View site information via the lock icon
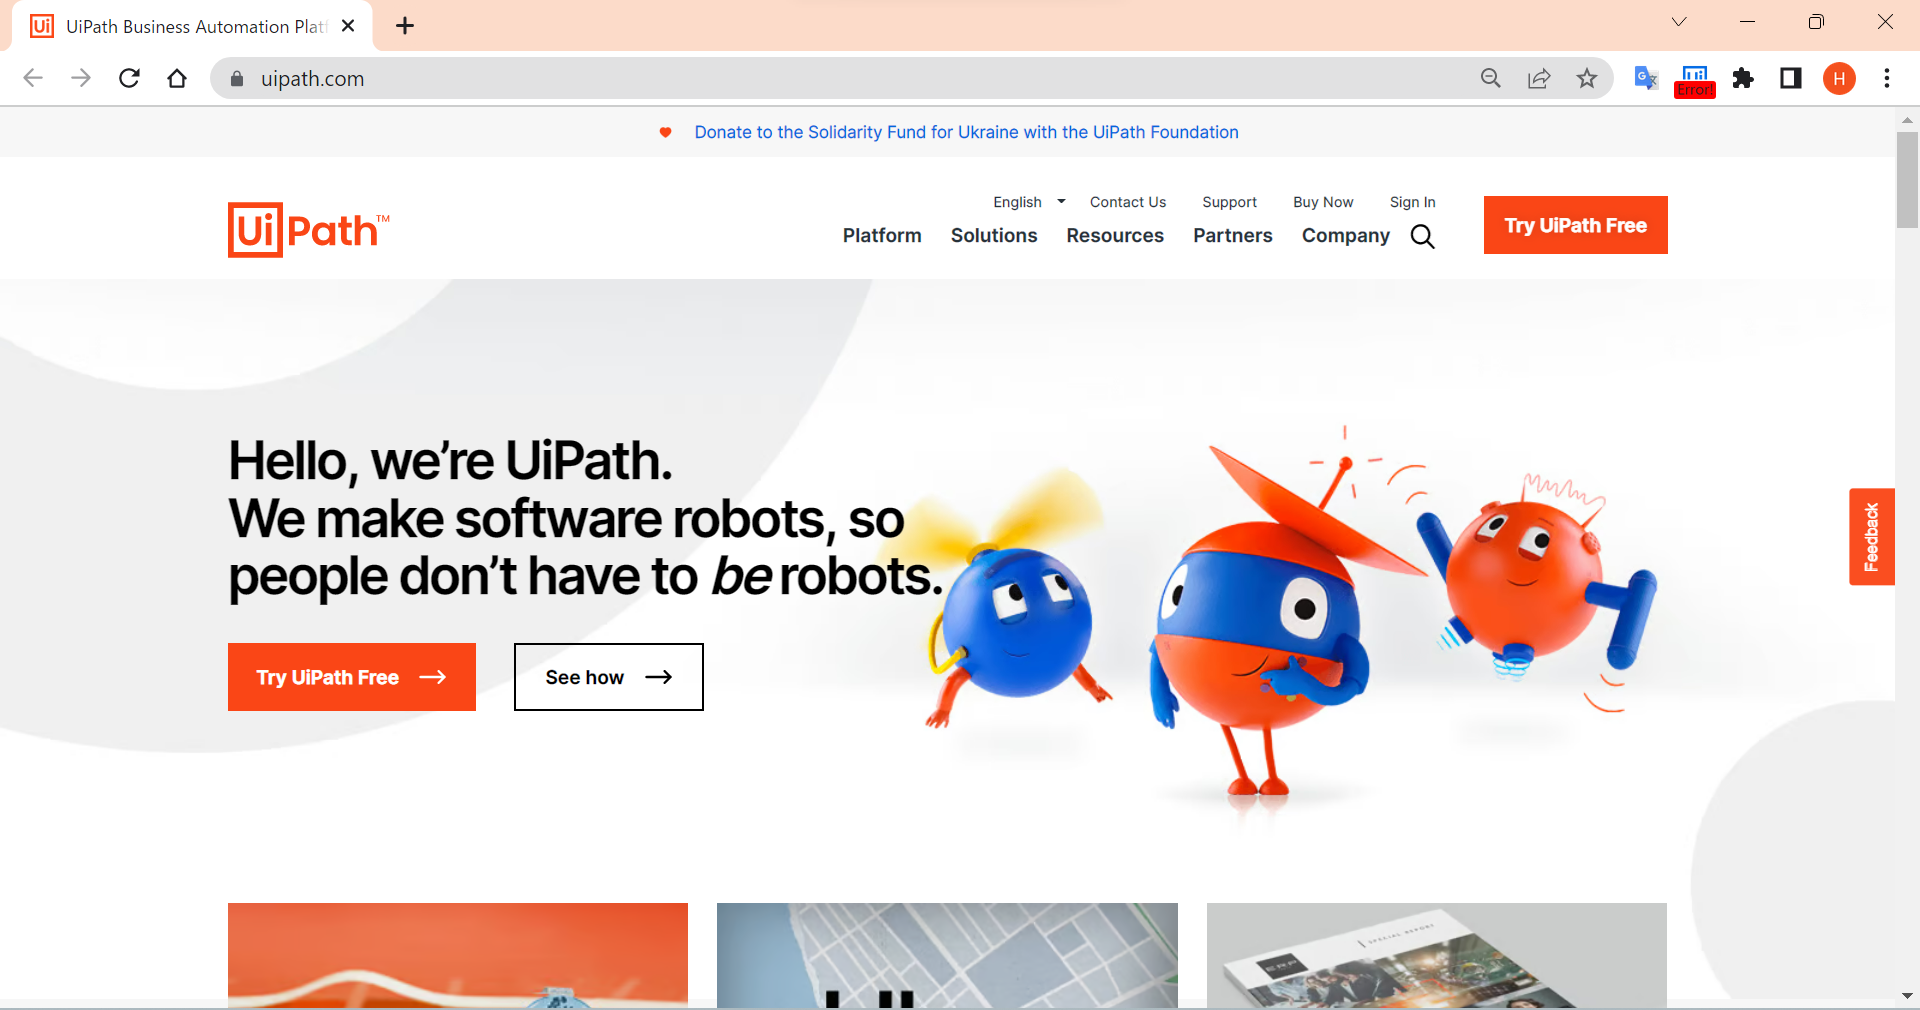The width and height of the screenshot is (1920, 1010). click(x=237, y=78)
